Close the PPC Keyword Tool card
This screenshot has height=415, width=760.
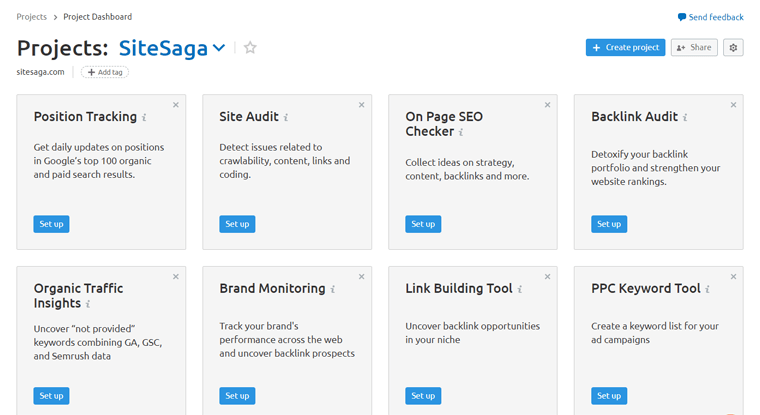pyautogui.click(x=733, y=276)
